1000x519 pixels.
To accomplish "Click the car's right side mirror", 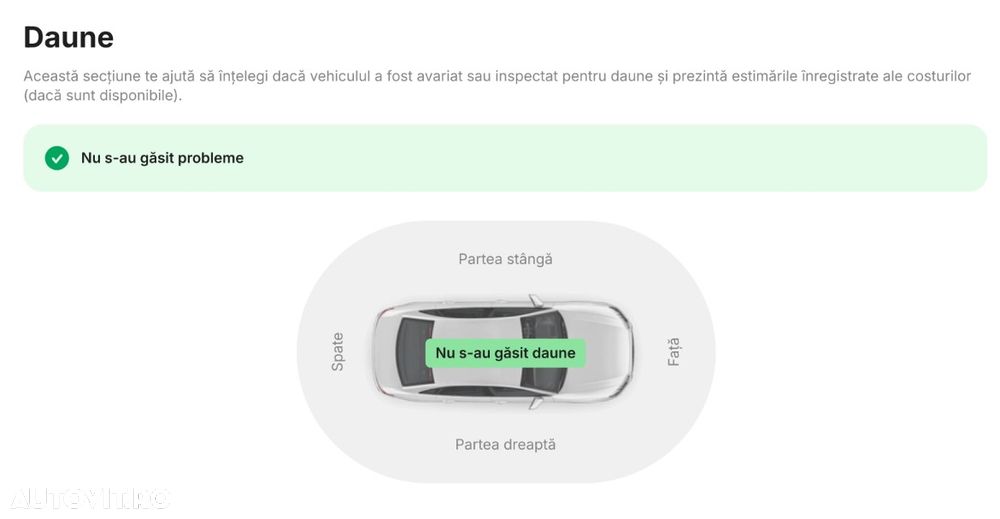I will [536, 403].
